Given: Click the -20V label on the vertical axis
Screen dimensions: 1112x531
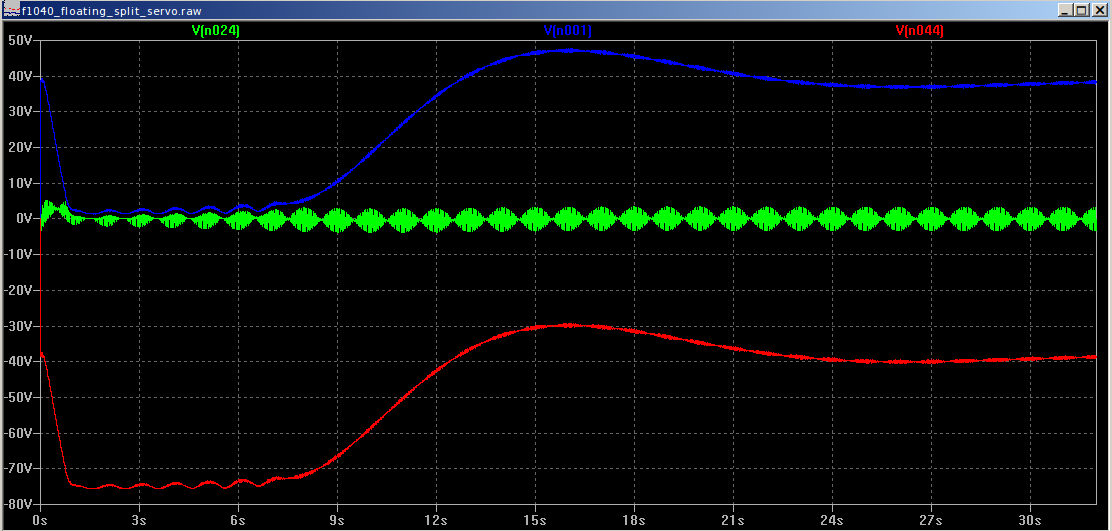Looking at the screenshot, I should [x=18, y=290].
